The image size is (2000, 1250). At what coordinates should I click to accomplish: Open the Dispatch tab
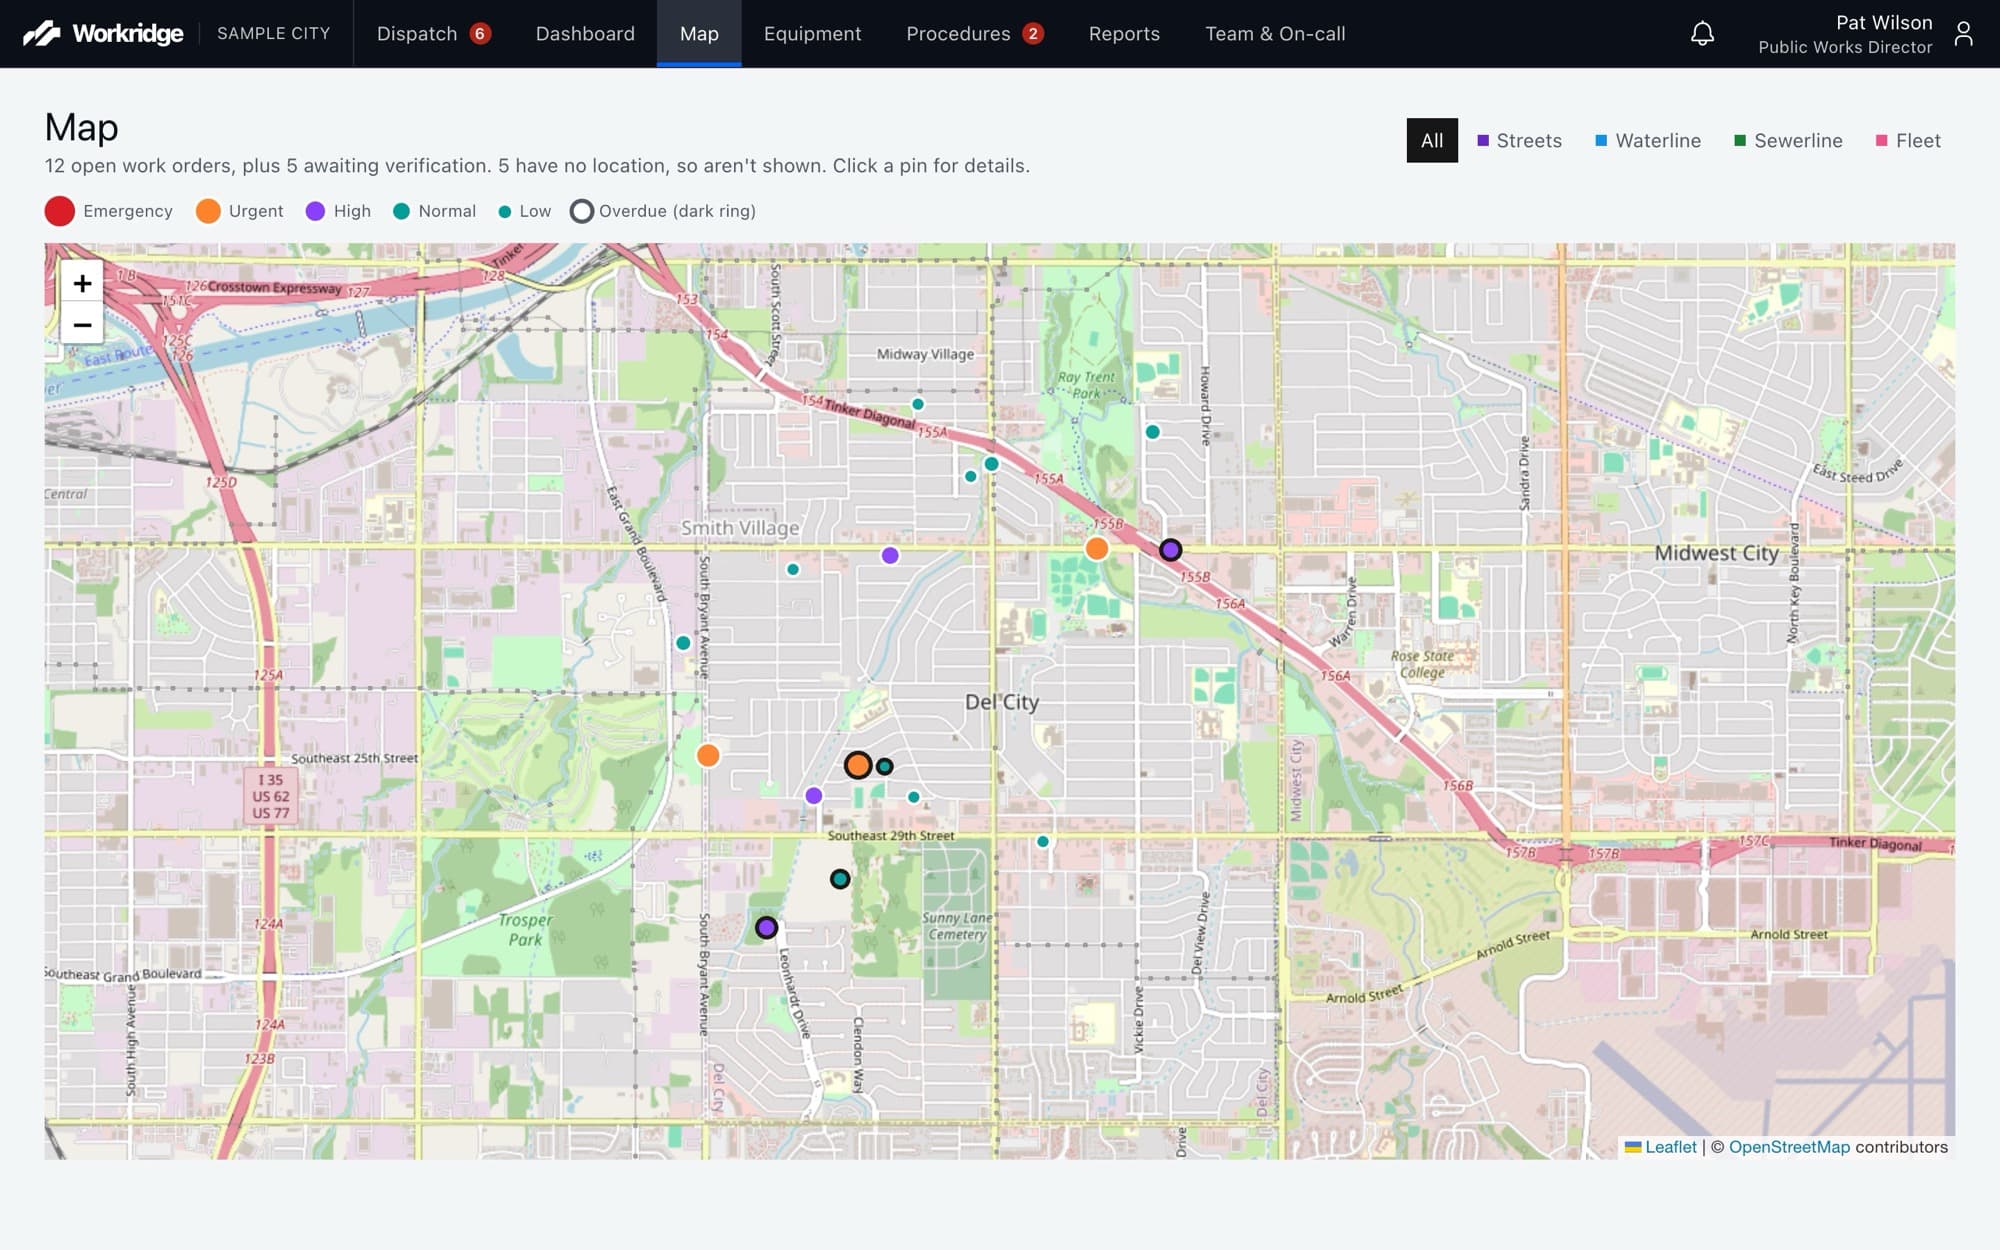(433, 34)
